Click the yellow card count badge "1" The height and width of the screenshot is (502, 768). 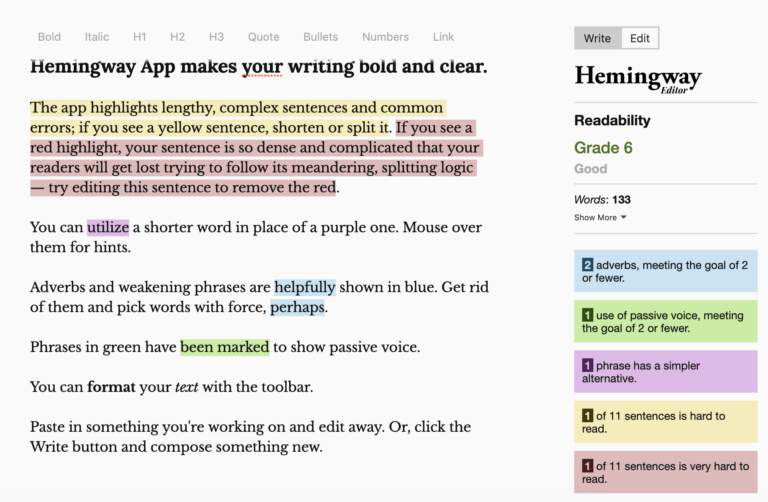[587, 416]
